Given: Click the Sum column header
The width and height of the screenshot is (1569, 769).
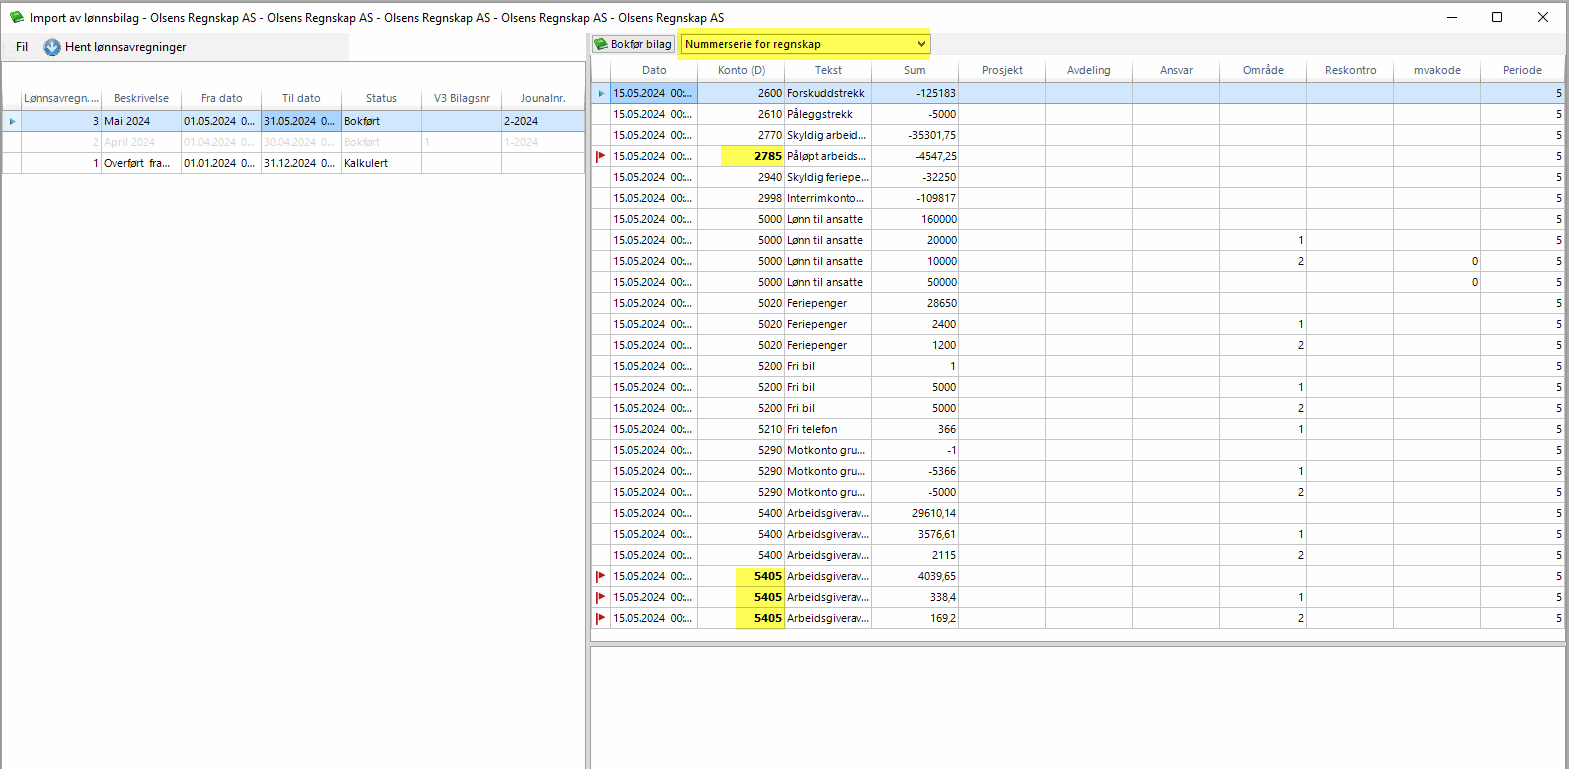Looking at the screenshot, I should click(x=915, y=70).
